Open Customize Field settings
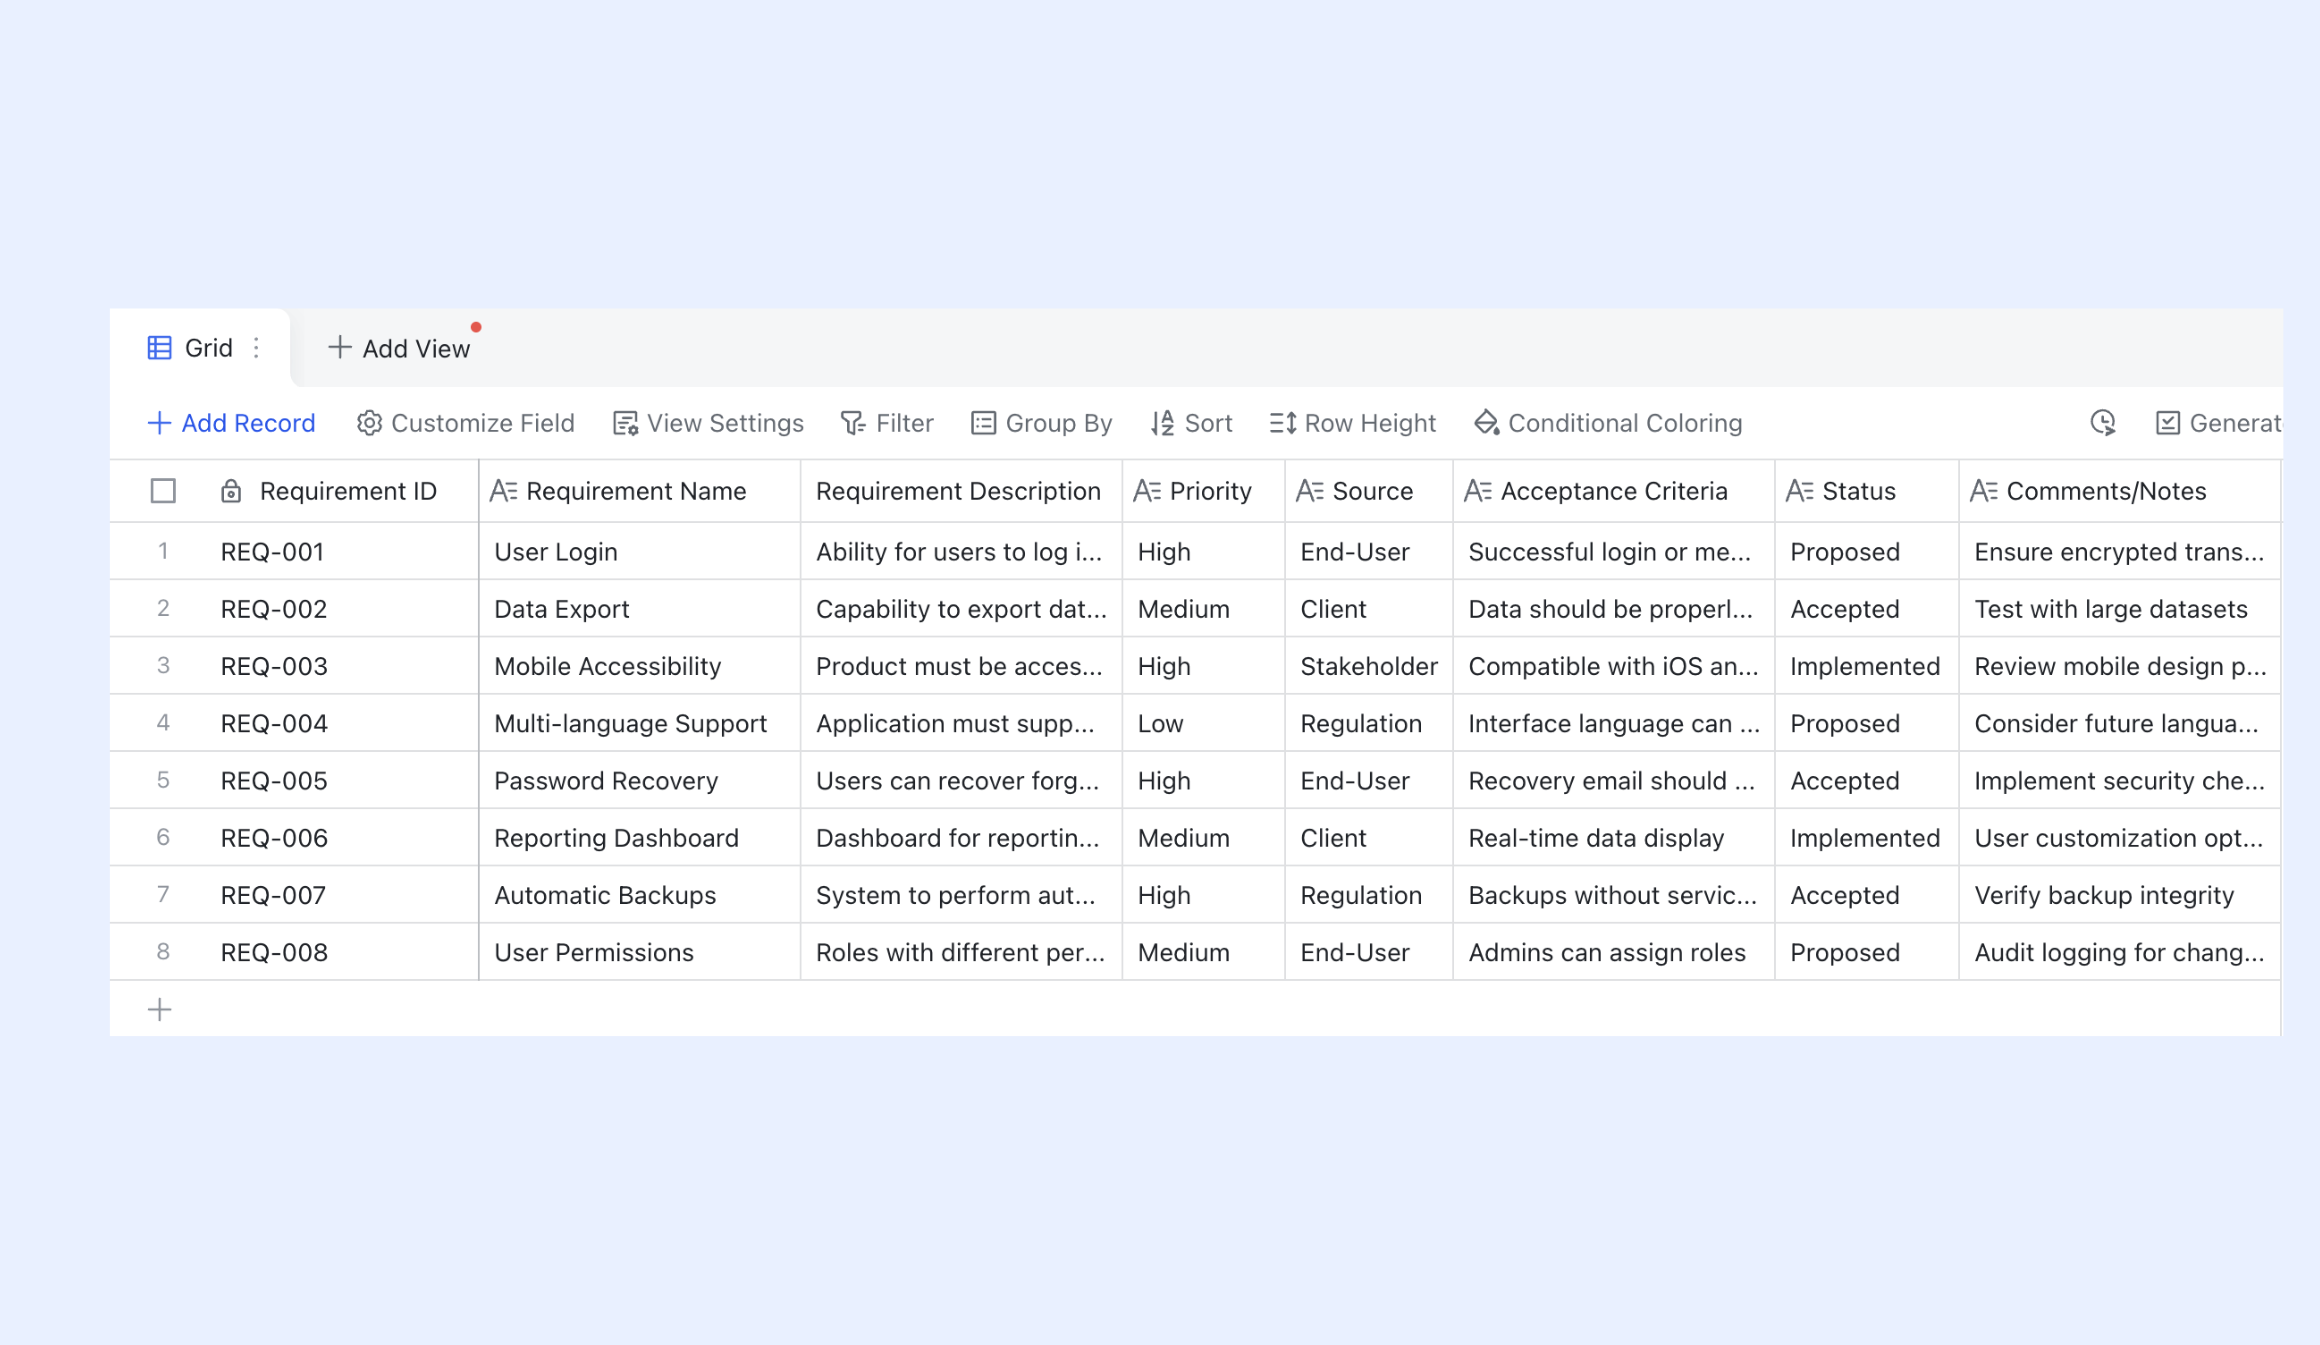This screenshot has width=2320, height=1345. coord(466,423)
